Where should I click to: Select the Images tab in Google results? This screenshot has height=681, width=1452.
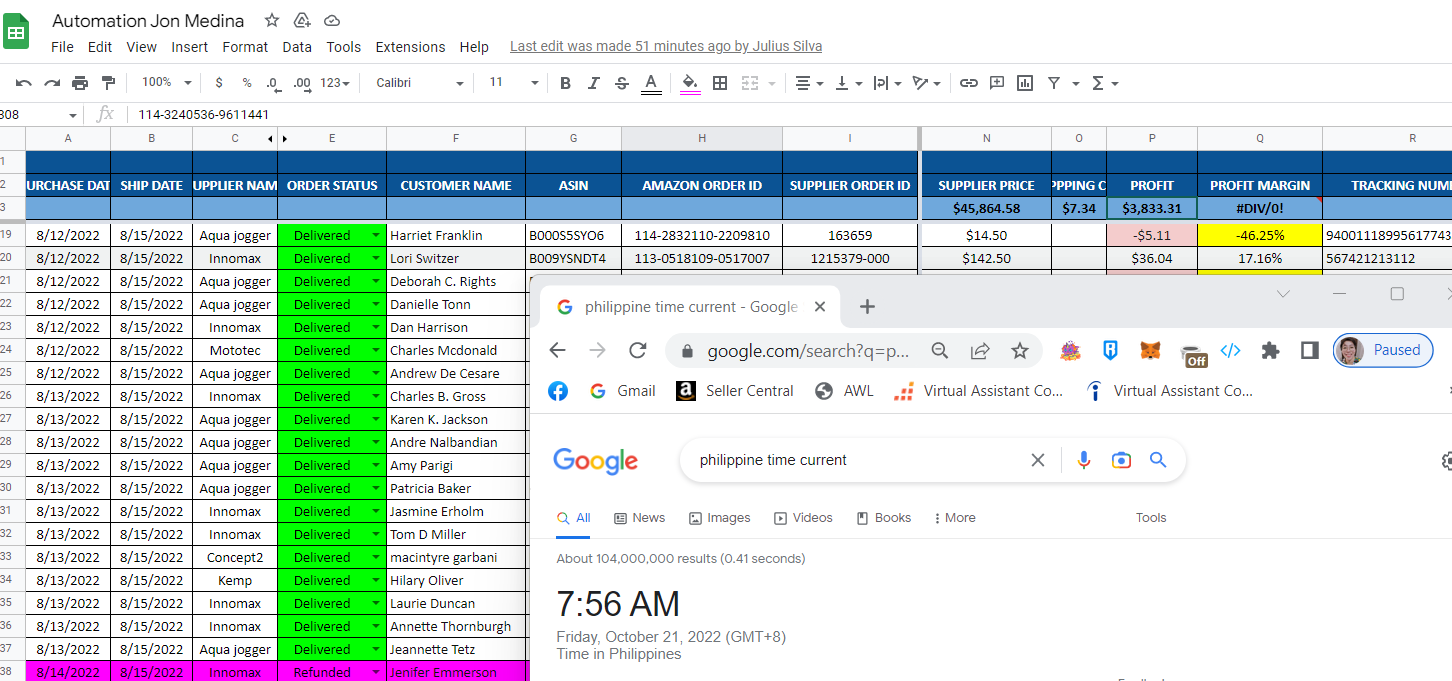coord(720,518)
